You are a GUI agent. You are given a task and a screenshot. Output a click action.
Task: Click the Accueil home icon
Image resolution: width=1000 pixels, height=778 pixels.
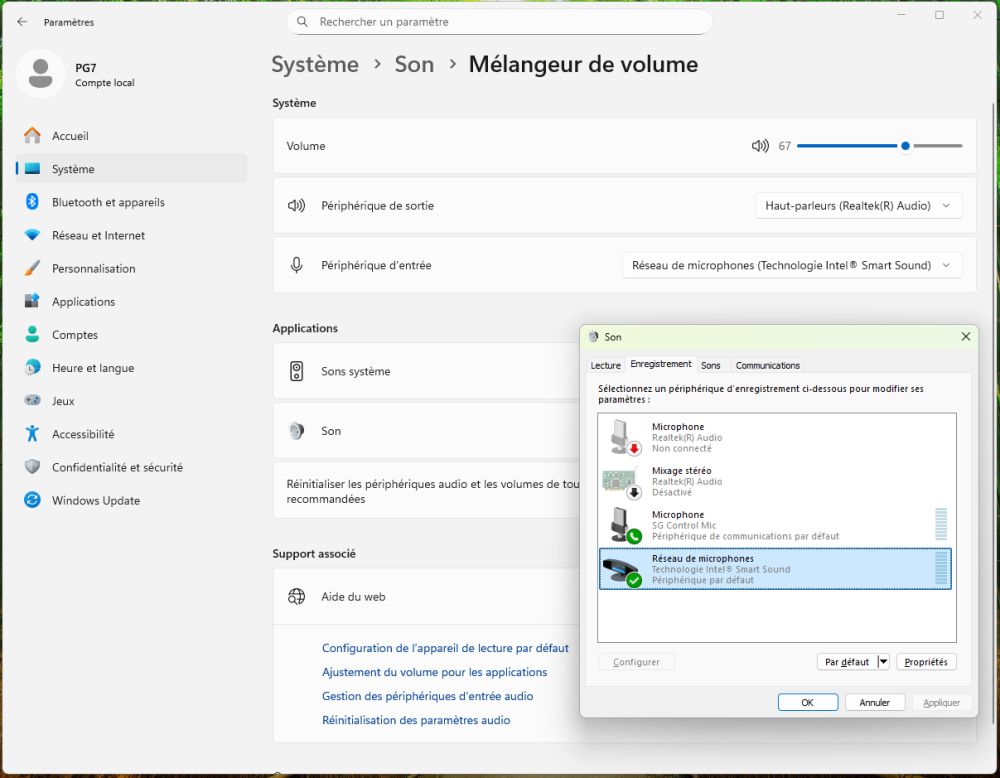coord(32,136)
